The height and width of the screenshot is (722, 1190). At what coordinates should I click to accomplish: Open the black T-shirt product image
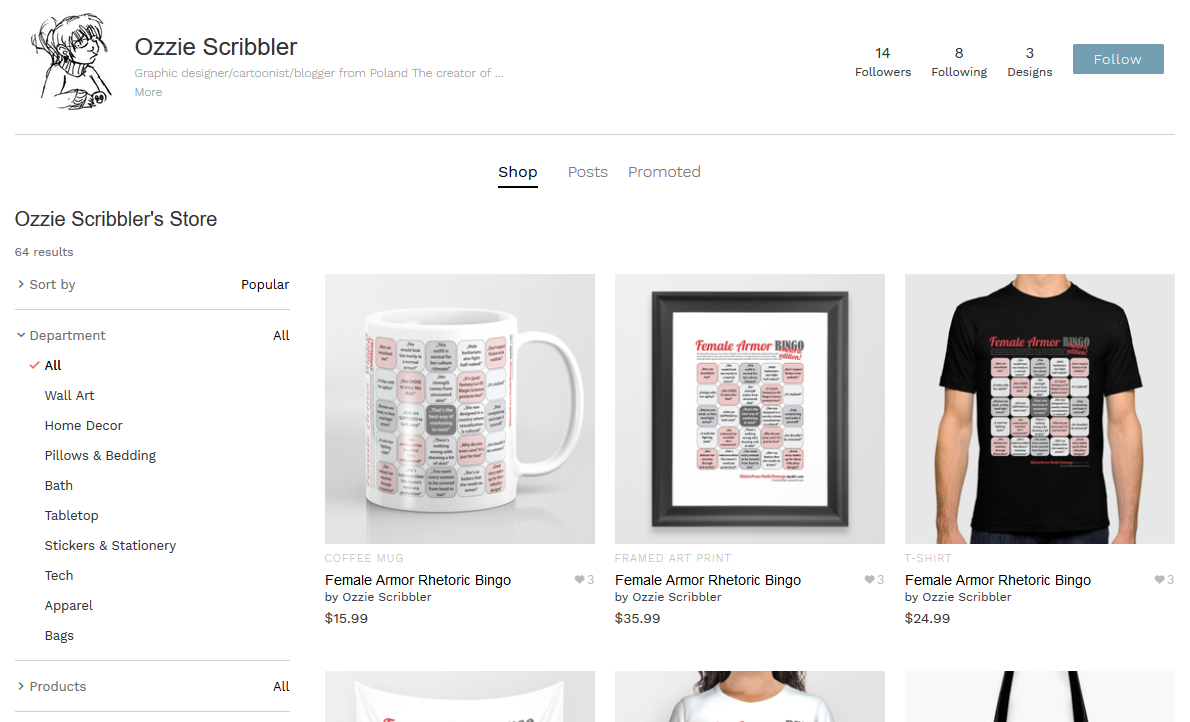[x=1040, y=409]
